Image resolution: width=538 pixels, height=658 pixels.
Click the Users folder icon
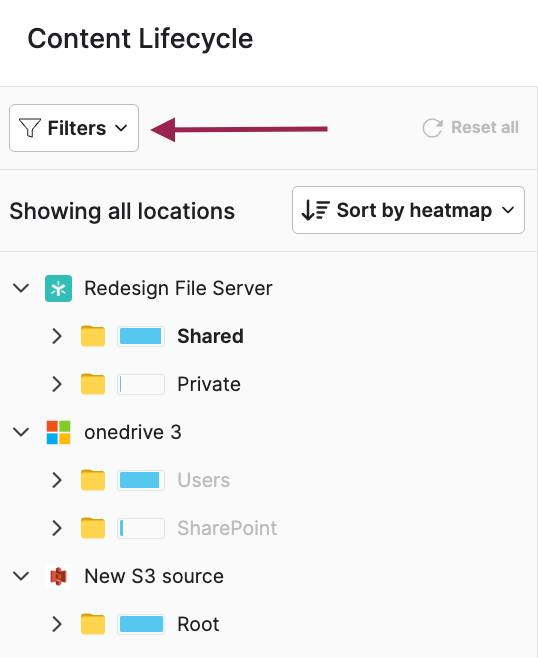(x=93, y=480)
